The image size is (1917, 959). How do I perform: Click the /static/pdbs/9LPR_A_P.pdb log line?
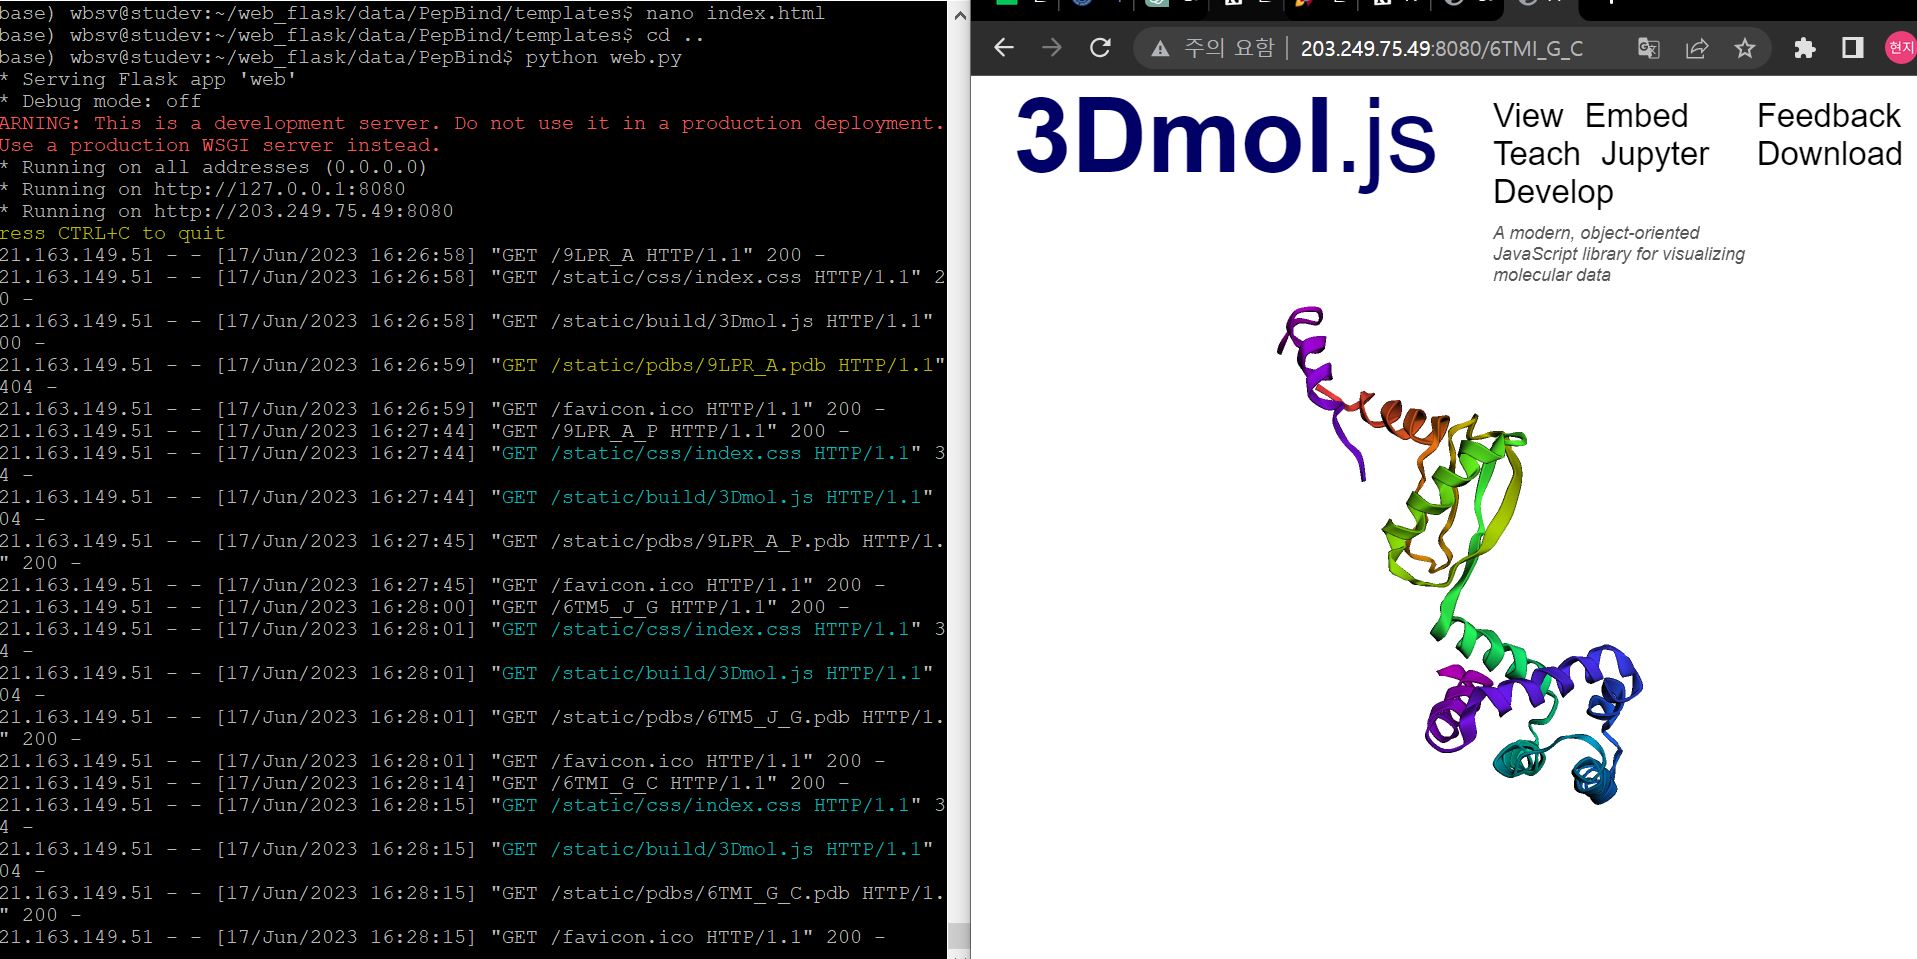(x=472, y=541)
